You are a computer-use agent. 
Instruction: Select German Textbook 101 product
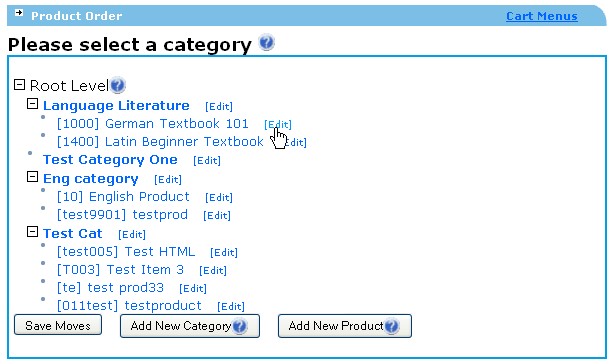153,124
